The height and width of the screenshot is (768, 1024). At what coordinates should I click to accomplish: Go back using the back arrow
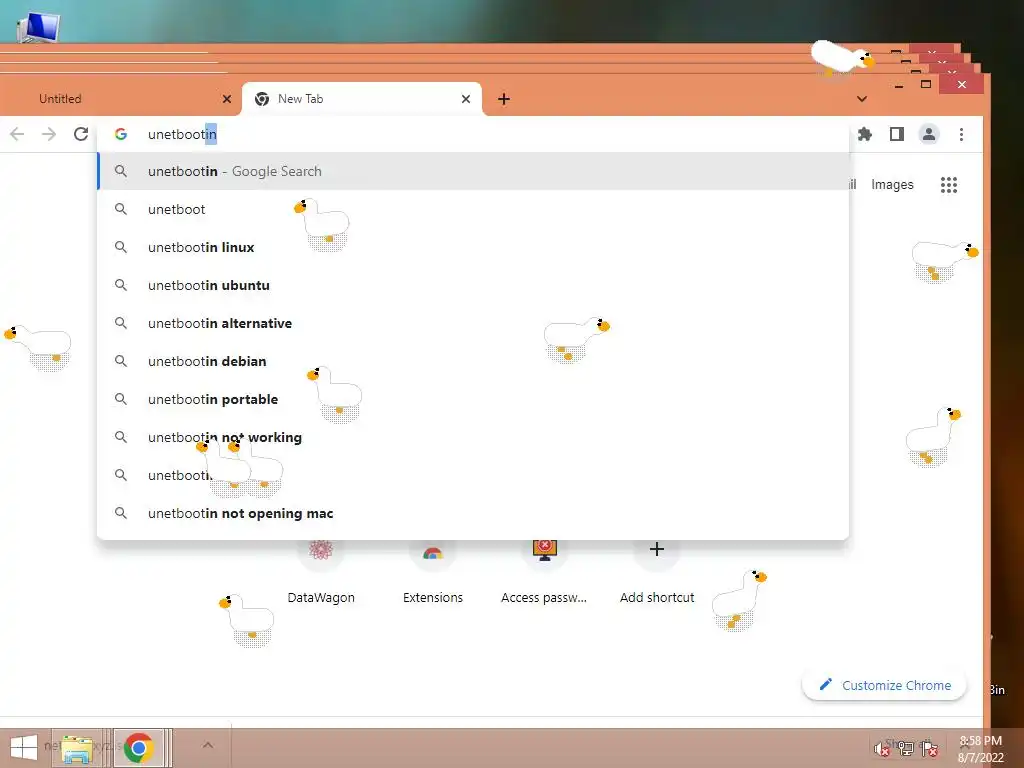pos(17,134)
